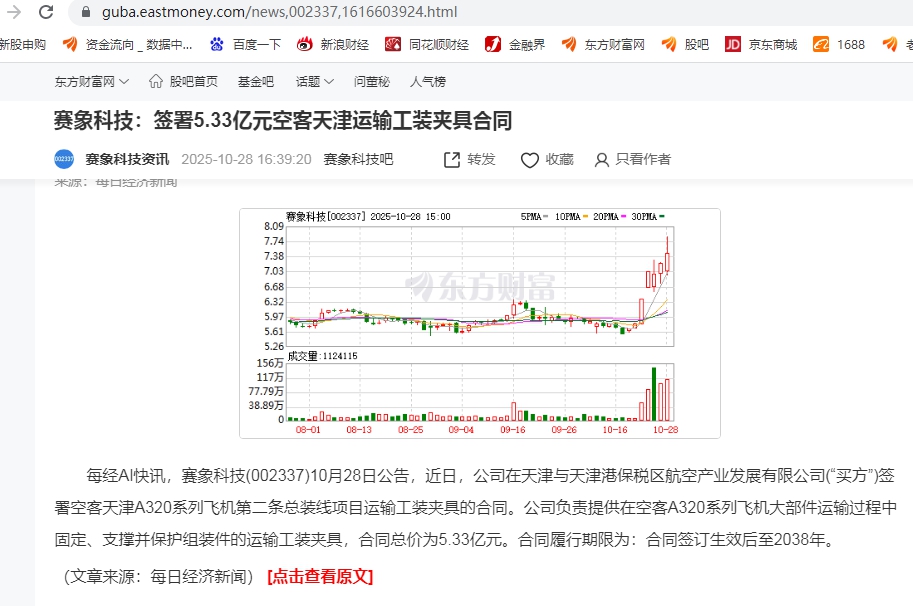The width and height of the screenshot is (913, 606).
Task: Open the 百度一下 bookmark
Action: [x=257, y=45]
